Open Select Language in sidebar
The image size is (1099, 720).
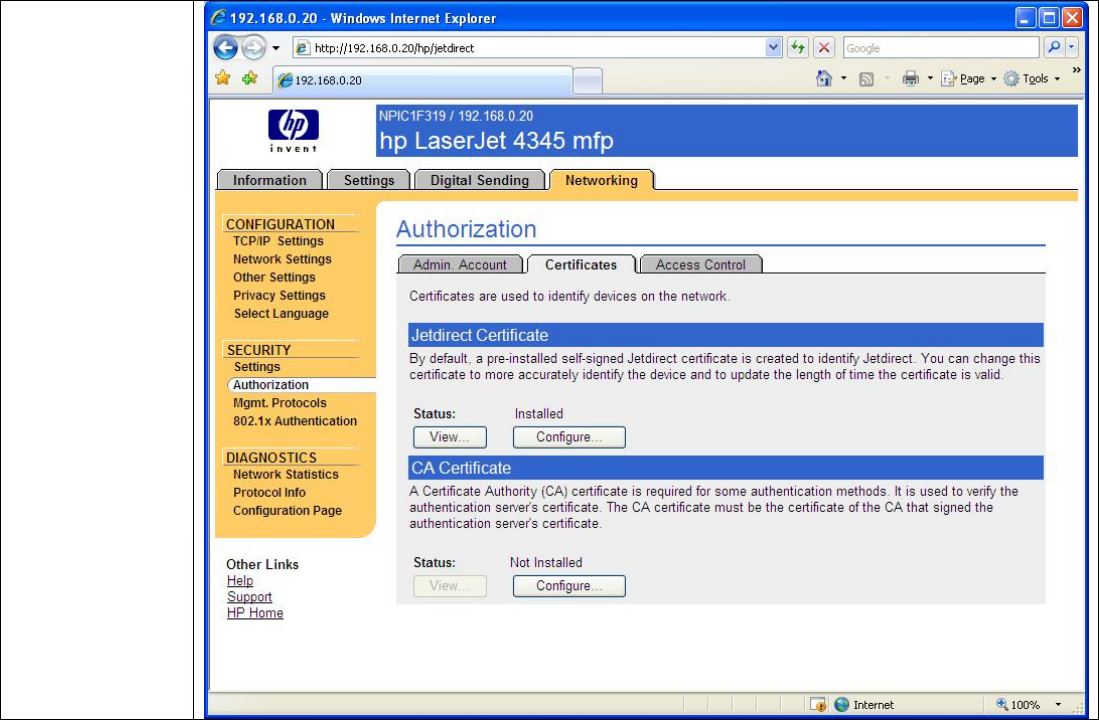pyautogui.click(x=281, y=314)
